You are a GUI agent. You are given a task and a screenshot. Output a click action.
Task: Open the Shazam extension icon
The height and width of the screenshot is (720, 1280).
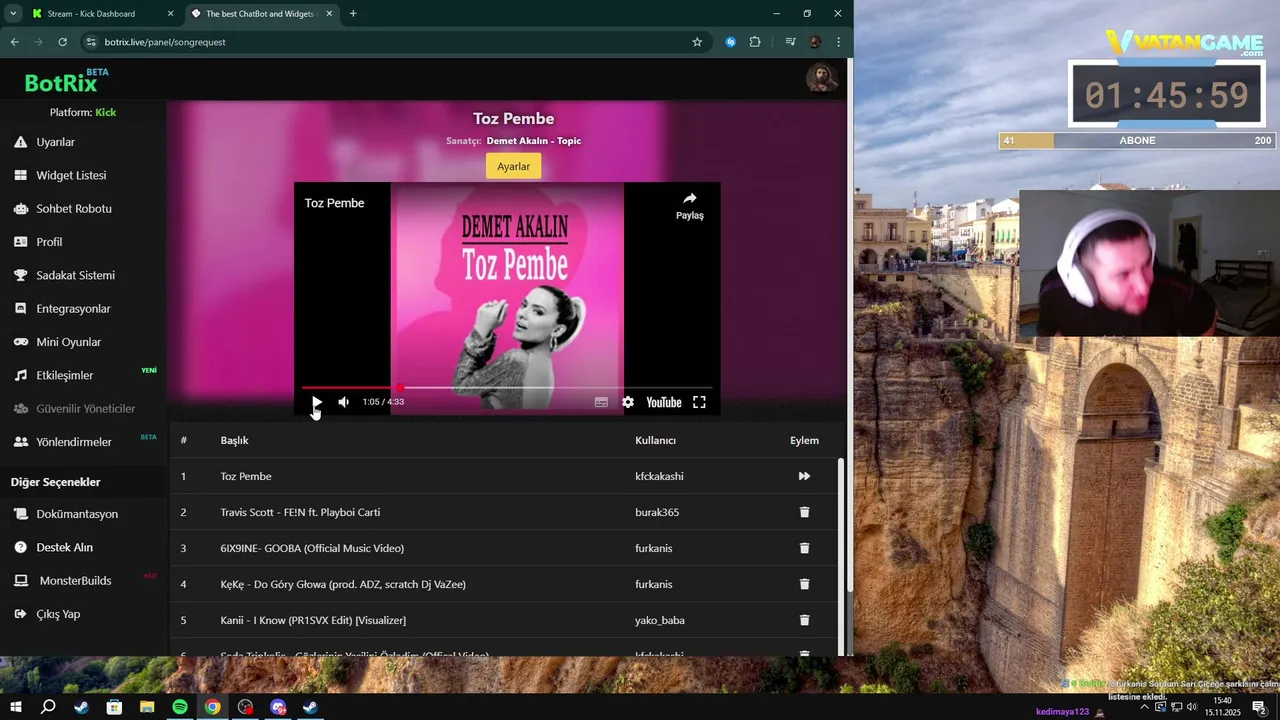pyautogui.click(x=731, y=42)
